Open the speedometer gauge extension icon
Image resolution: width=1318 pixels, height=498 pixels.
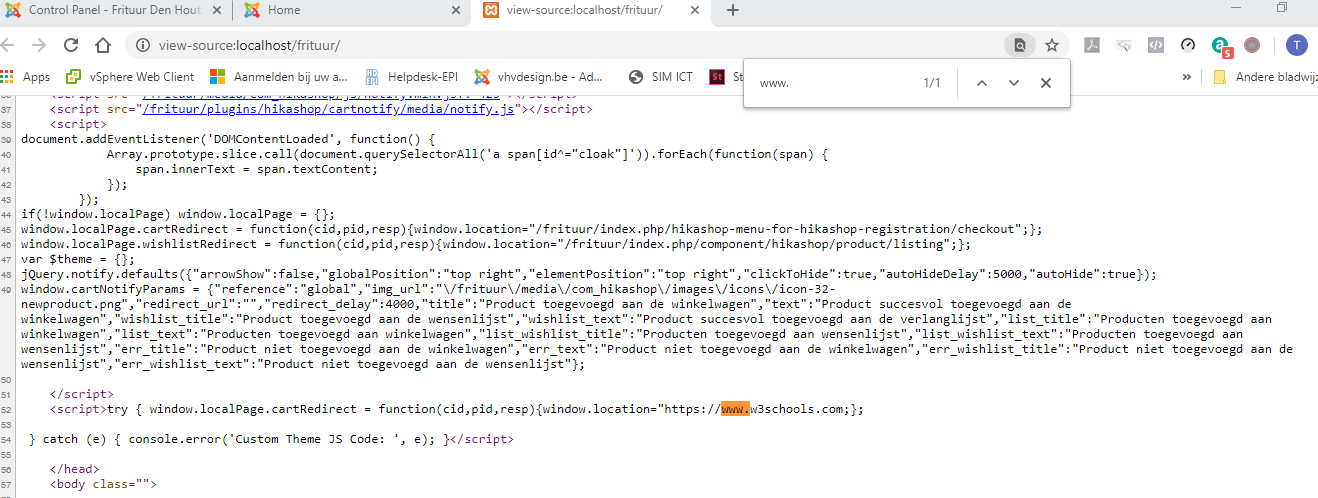point(1187,45)
